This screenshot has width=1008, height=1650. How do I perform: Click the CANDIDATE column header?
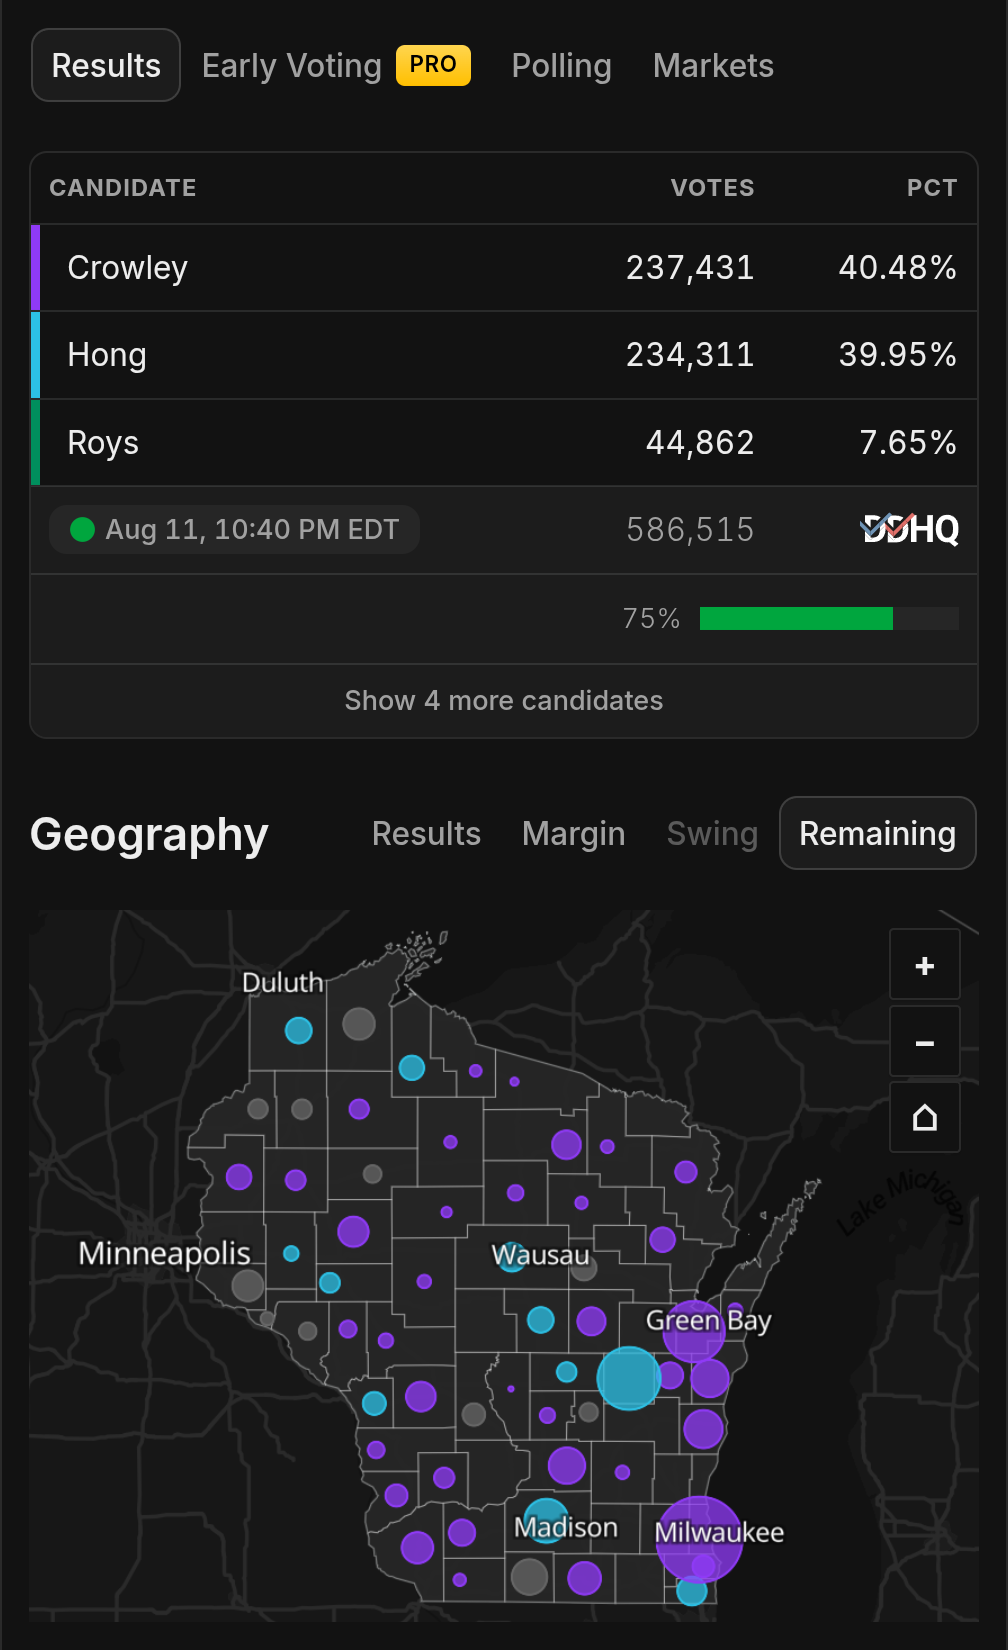[123, 188]
